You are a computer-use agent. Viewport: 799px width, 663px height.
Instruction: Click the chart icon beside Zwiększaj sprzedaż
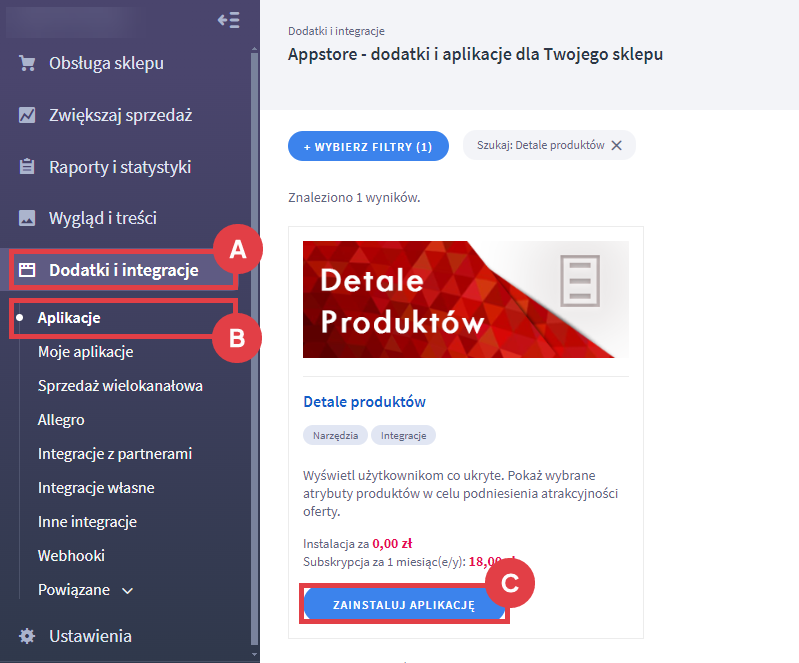point(27,115)
